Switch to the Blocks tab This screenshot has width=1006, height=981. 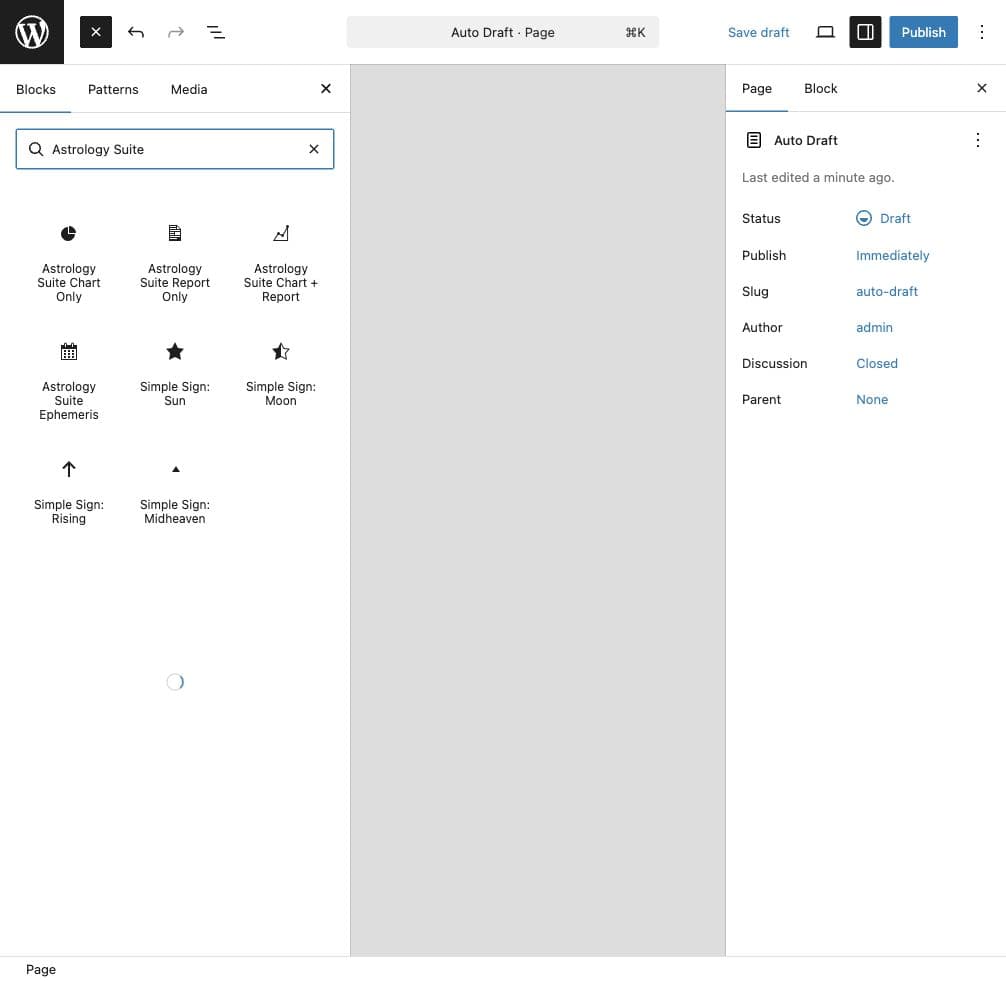(x=36, y=89)
